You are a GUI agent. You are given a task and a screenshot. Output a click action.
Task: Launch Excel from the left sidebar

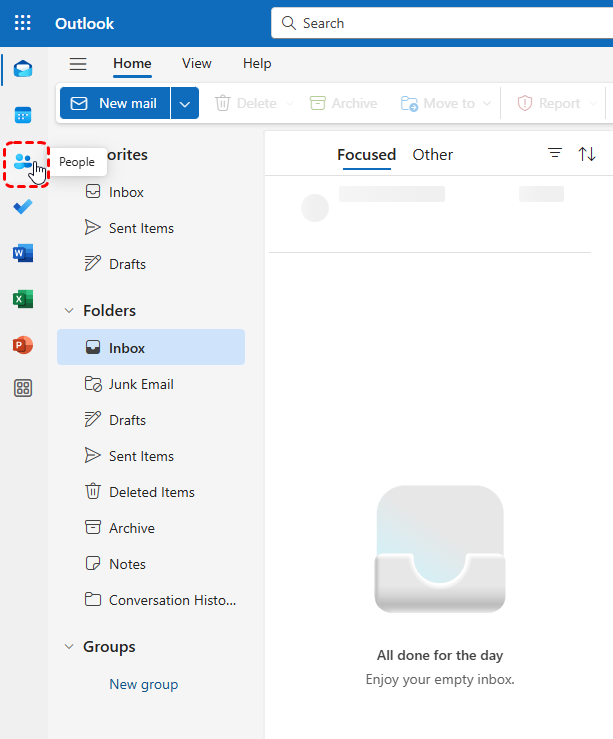(22, 299)
